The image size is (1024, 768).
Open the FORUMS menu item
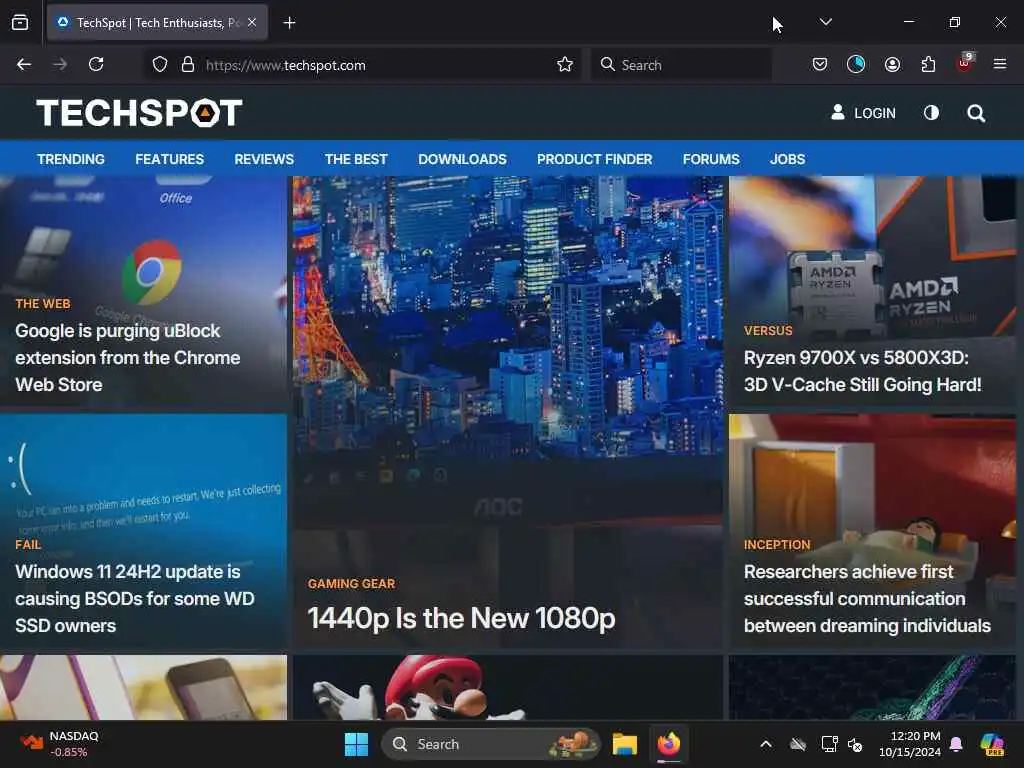pos(711,159)
